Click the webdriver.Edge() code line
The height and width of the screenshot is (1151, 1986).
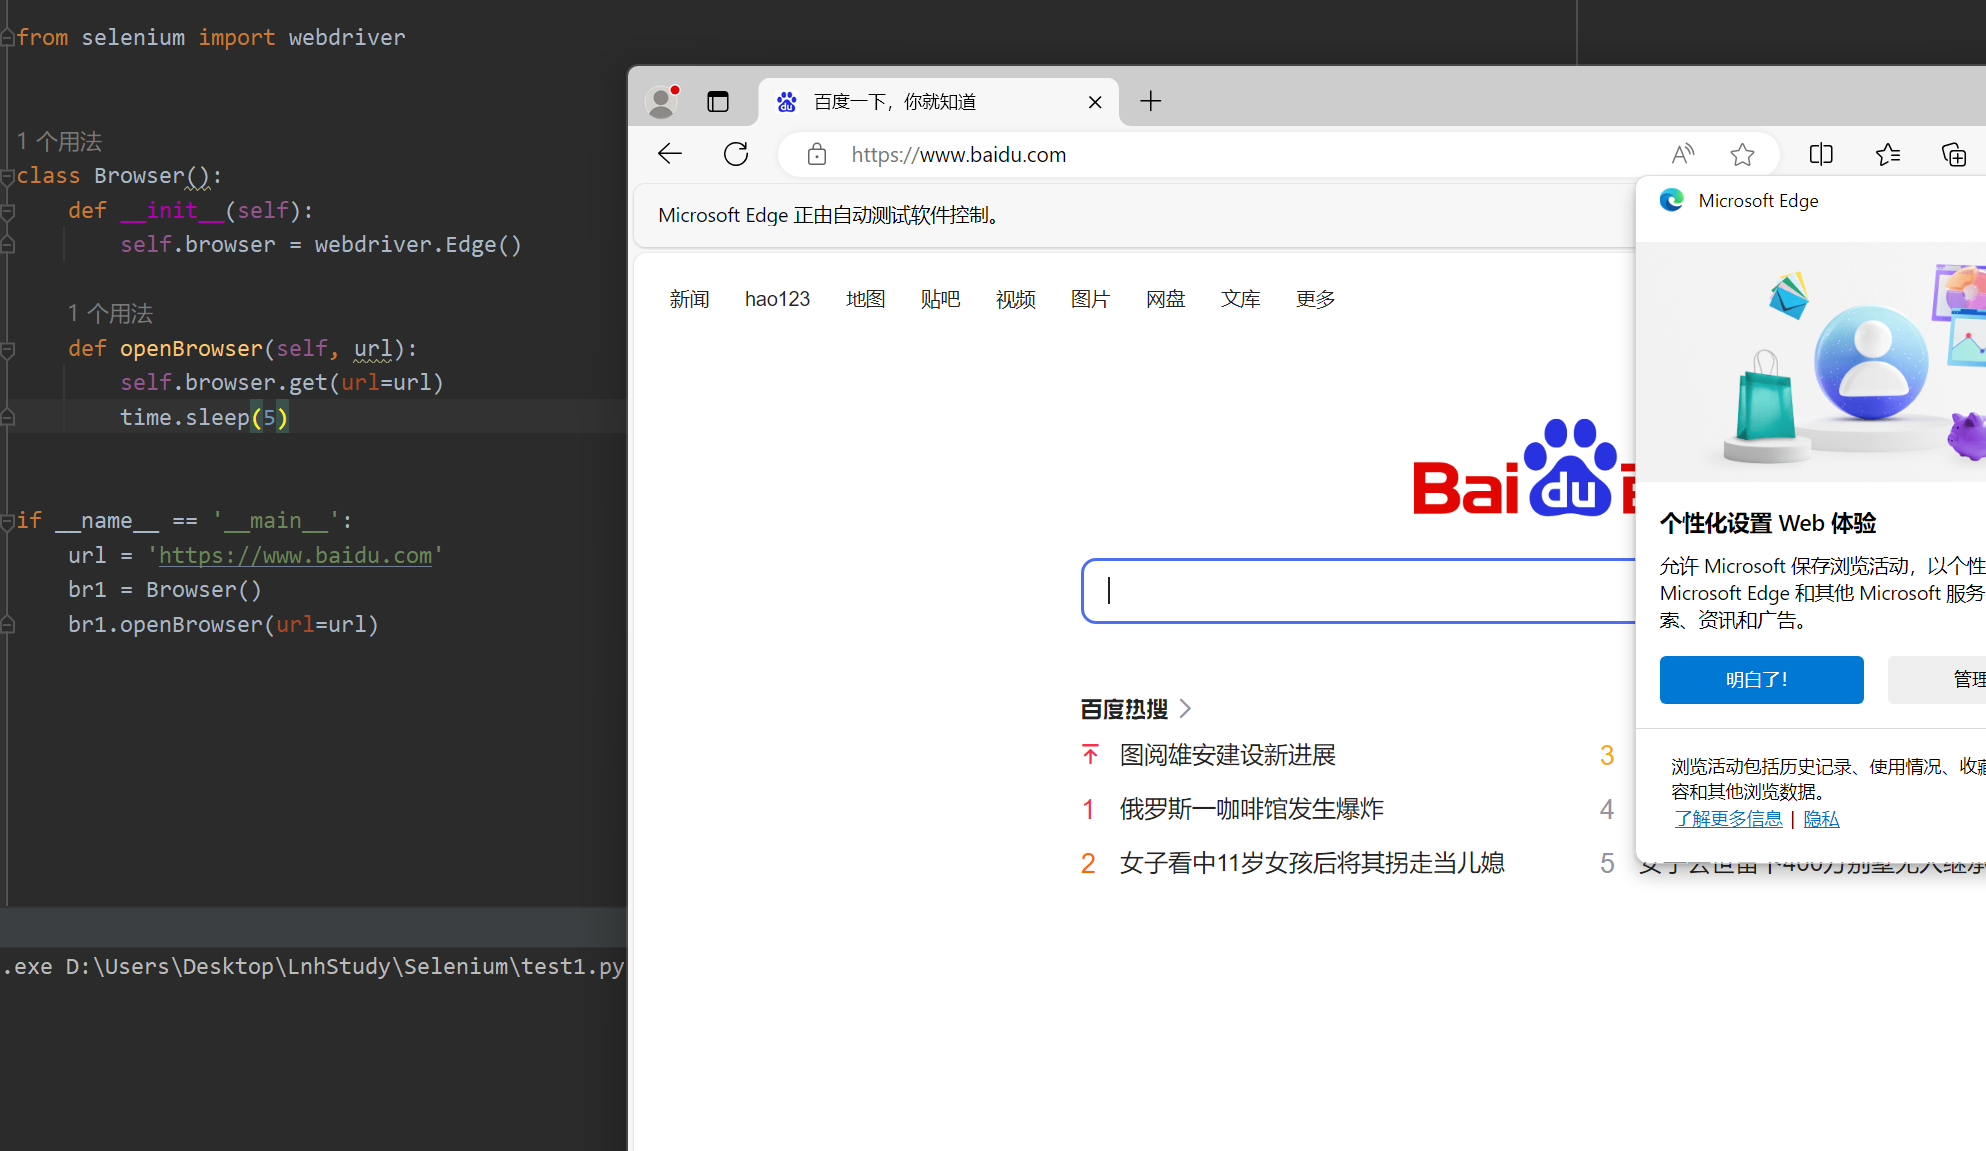pos(321,244)
